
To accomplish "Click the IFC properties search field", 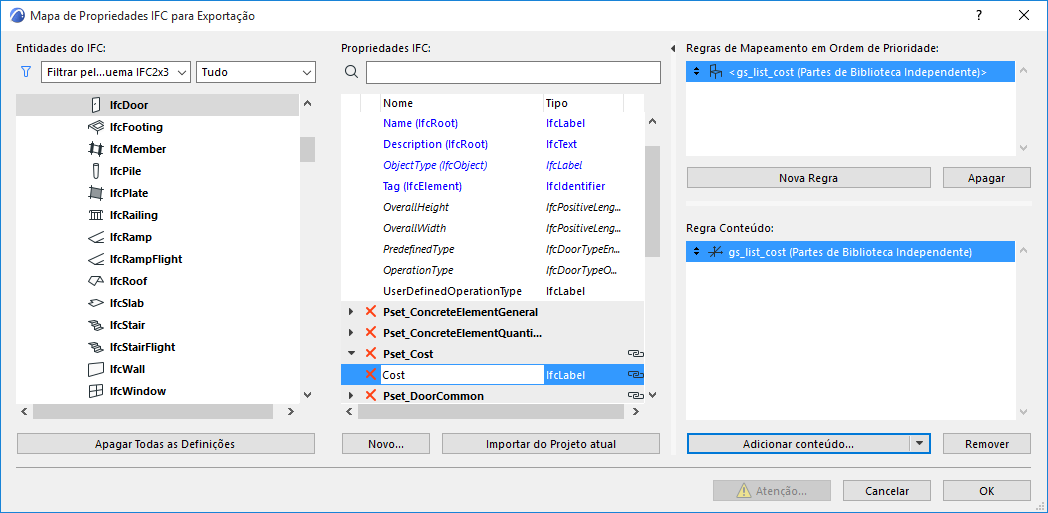I will coord(513,72).
